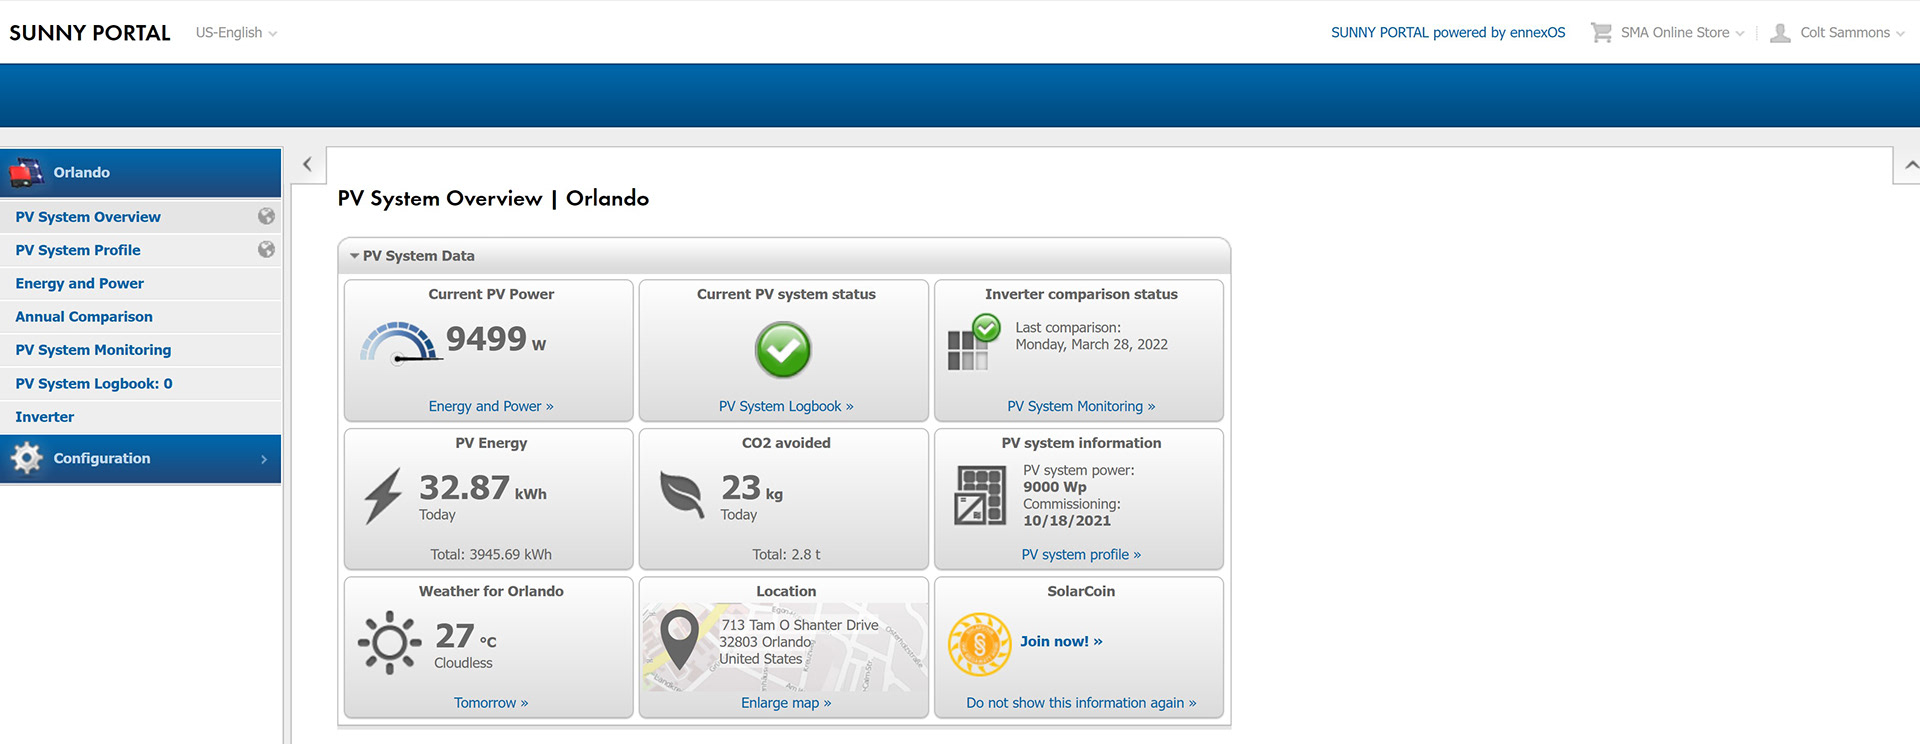Click the Cloudless weather description
The width and height of the screenshot is (1920, 744).
463,663
